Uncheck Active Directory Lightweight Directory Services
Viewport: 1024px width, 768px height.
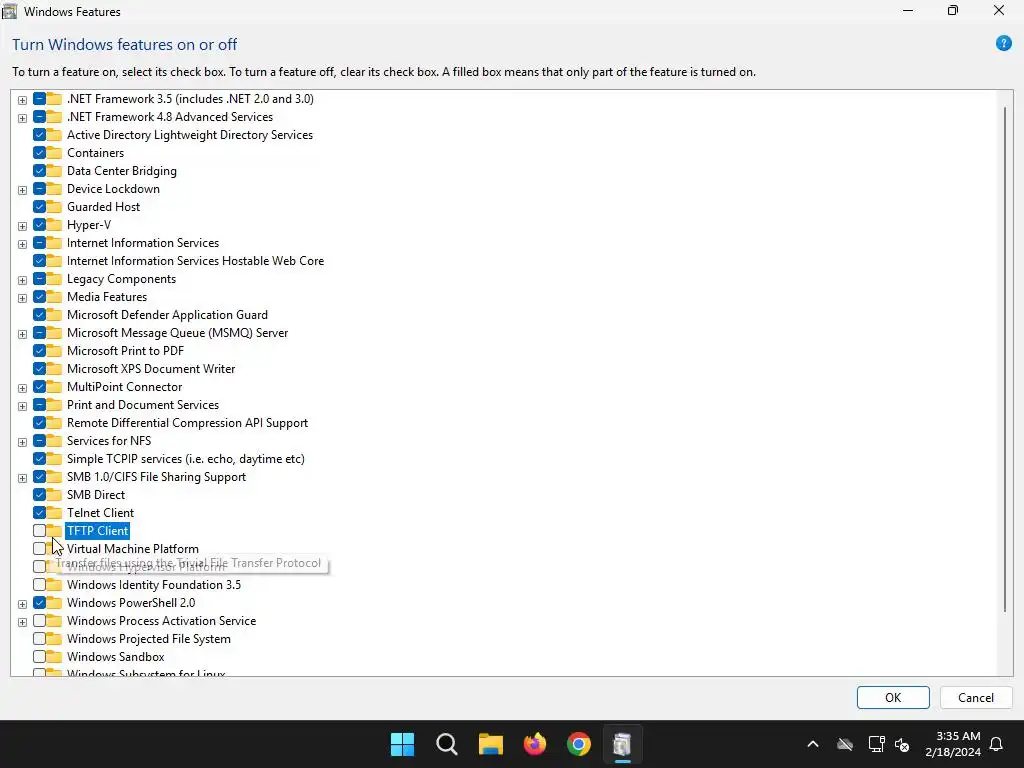(39, 135)
